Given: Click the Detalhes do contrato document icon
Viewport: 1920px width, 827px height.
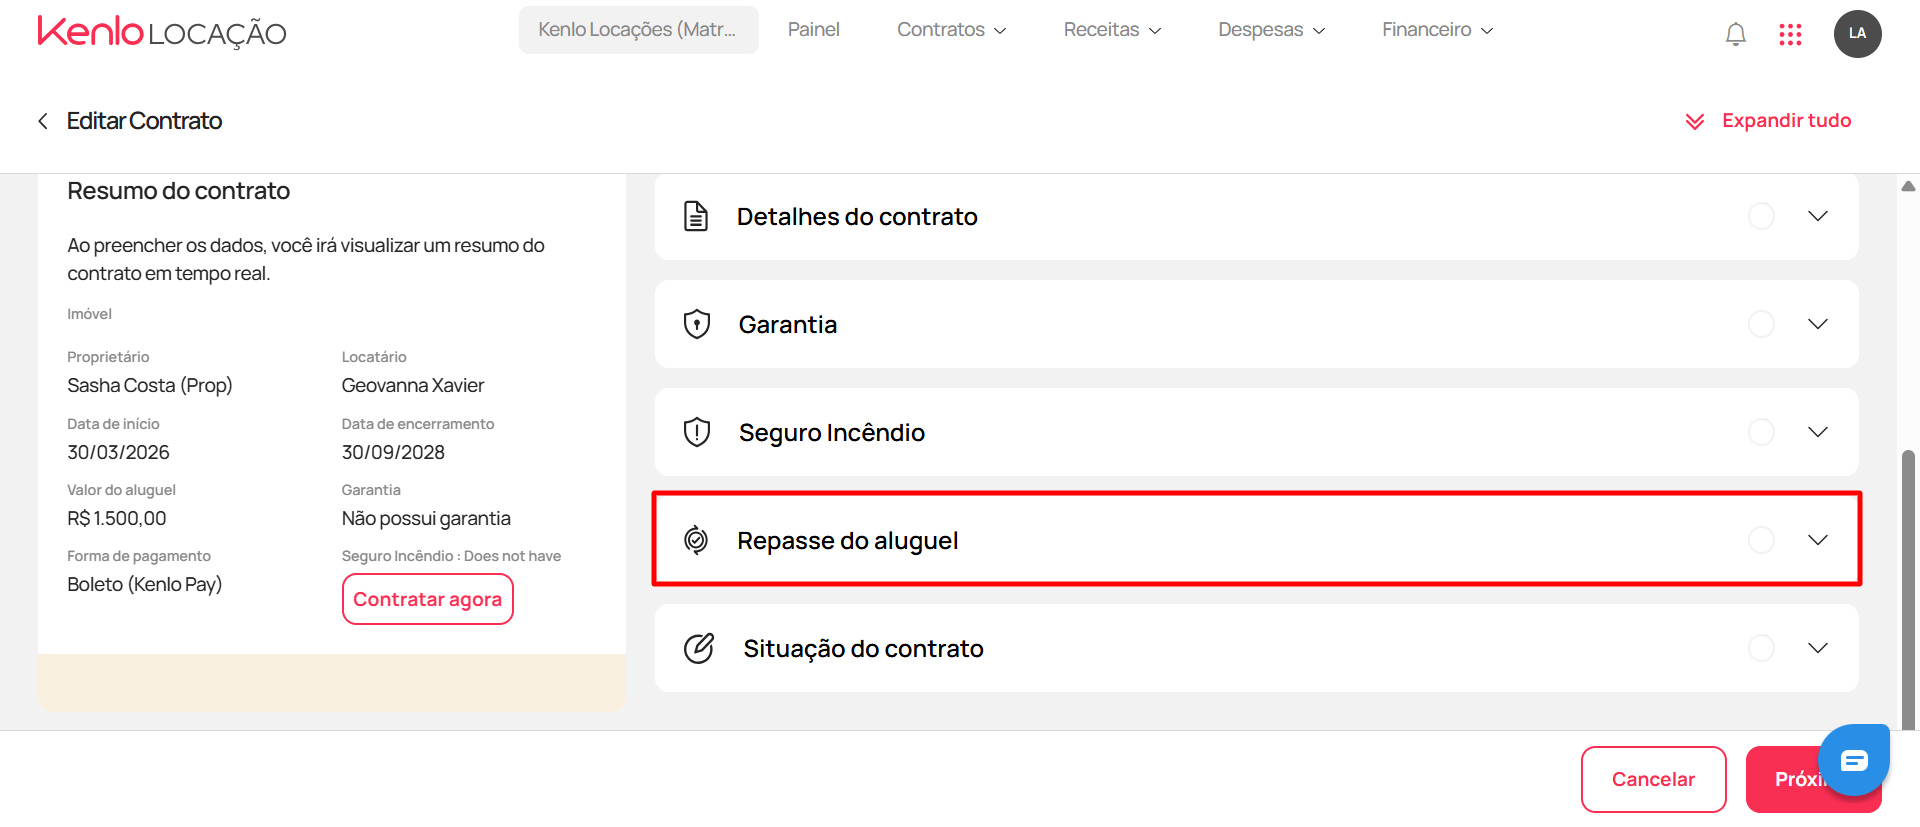Looking at the screenshot, I should pos(696,216).
